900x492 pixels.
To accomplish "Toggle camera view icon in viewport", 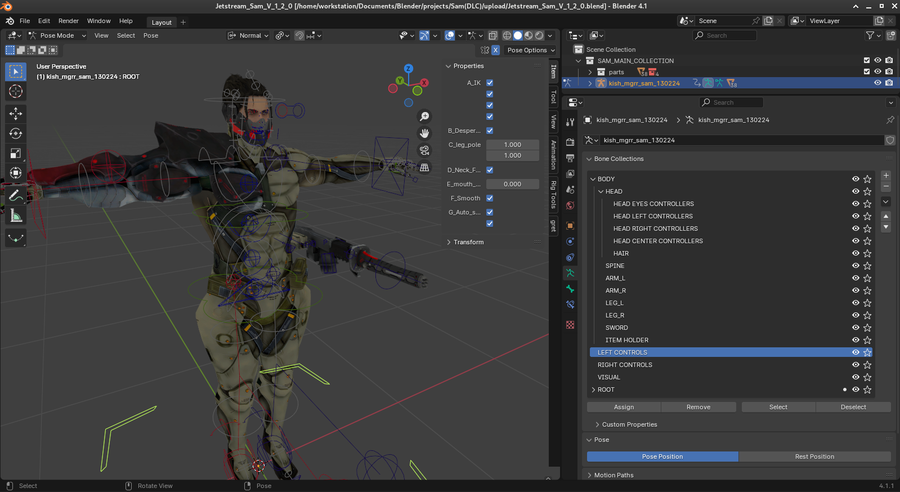I will (424, 150).
